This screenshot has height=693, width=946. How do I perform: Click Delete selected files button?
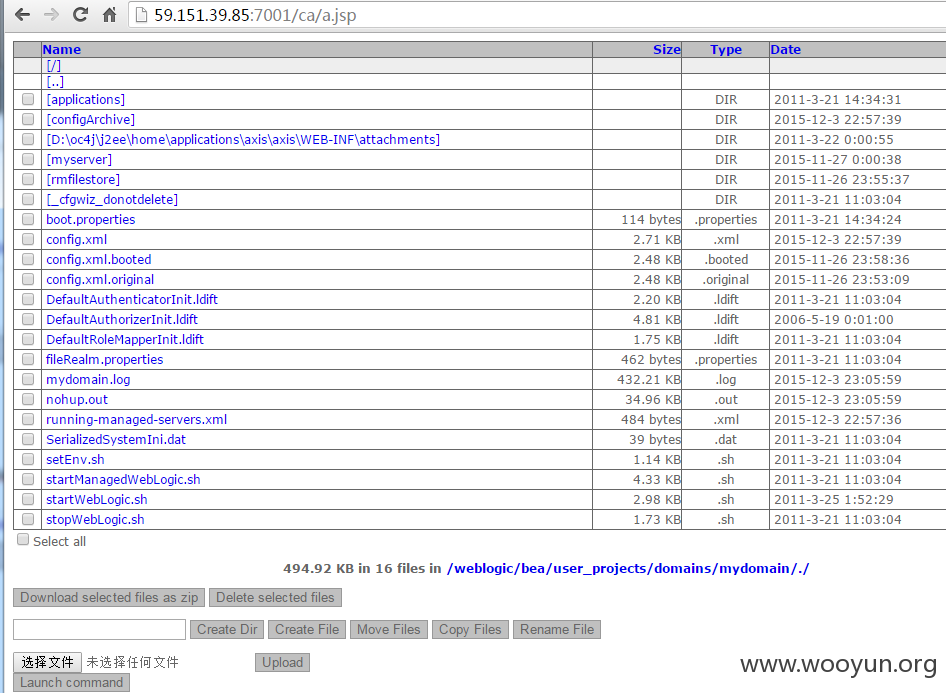point(275,597)
